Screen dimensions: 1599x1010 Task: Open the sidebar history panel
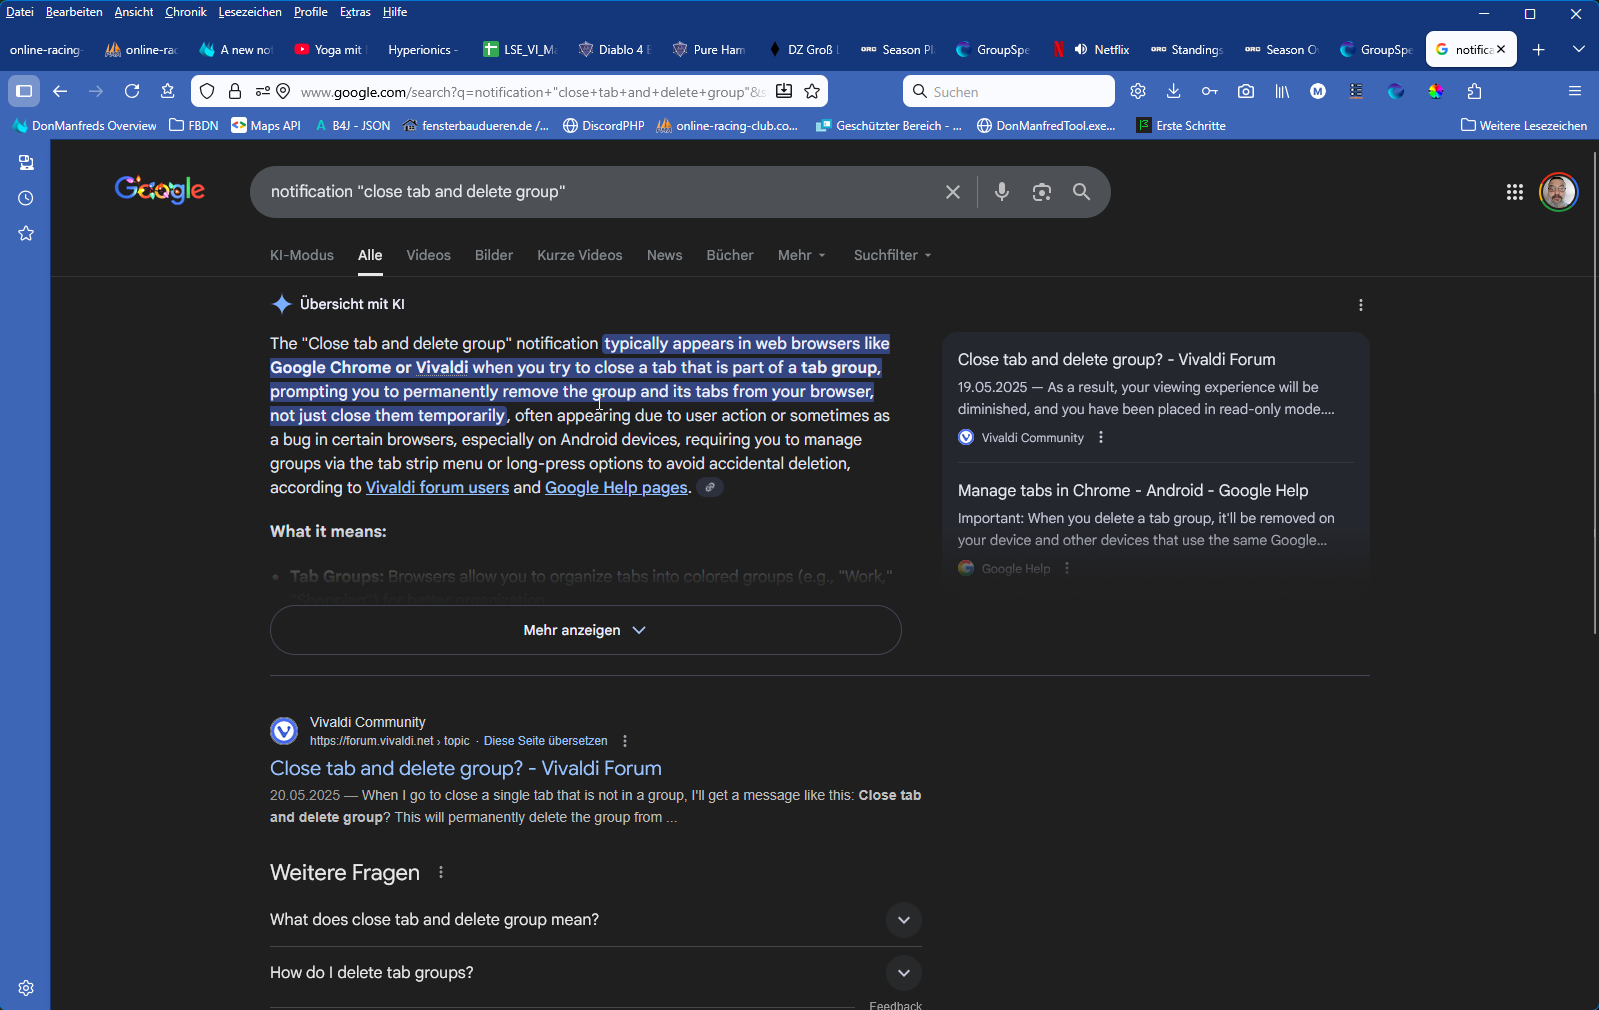point(26,198)
